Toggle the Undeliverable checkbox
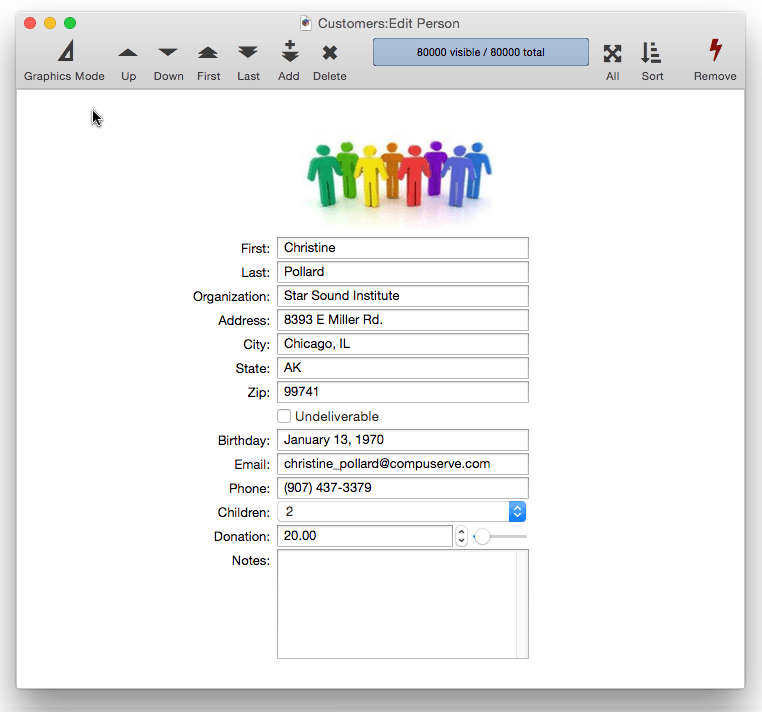Image resolution: width=762 pixels, height=712 pixels. (284, 417)
